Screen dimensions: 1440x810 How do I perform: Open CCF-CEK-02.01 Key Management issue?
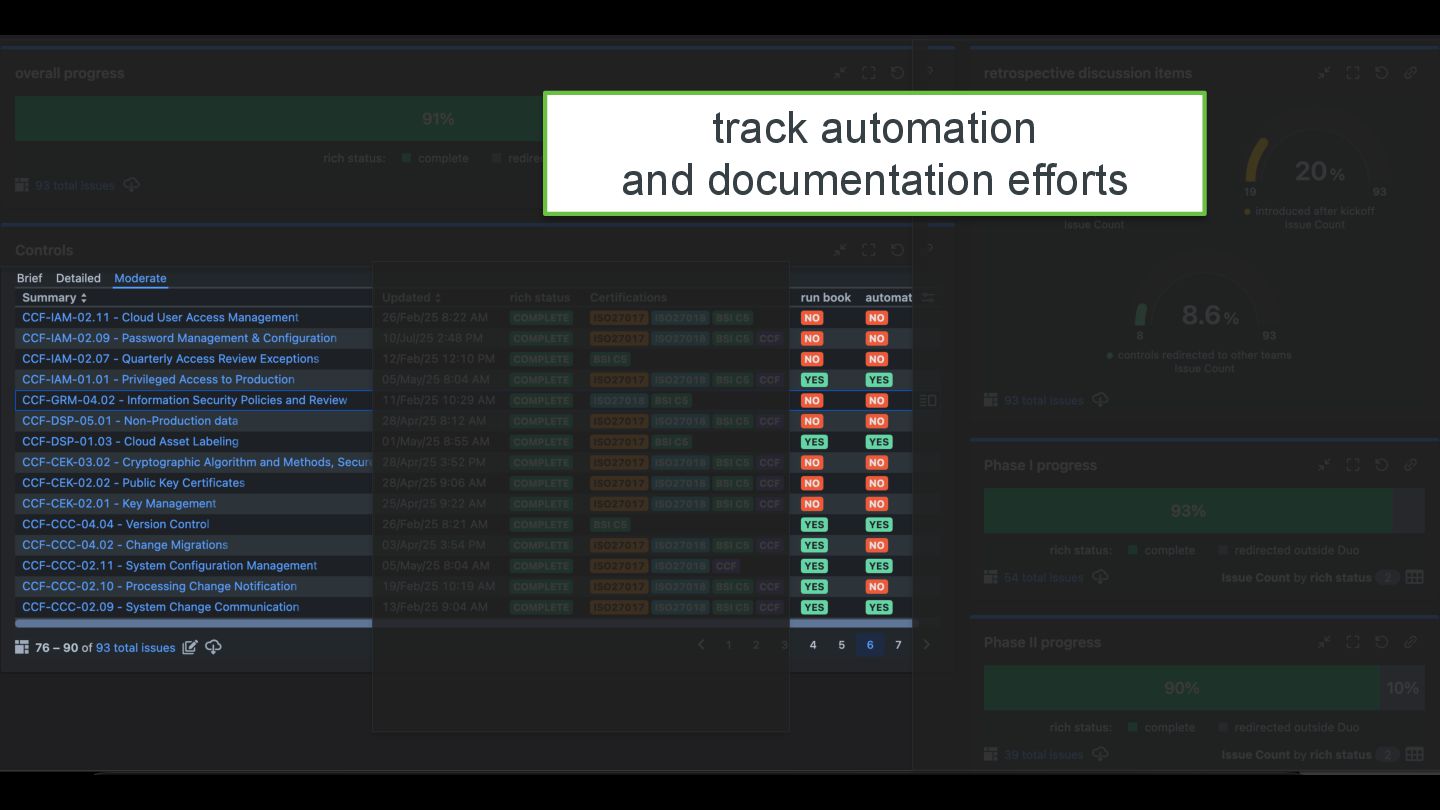tap(119, 504)
